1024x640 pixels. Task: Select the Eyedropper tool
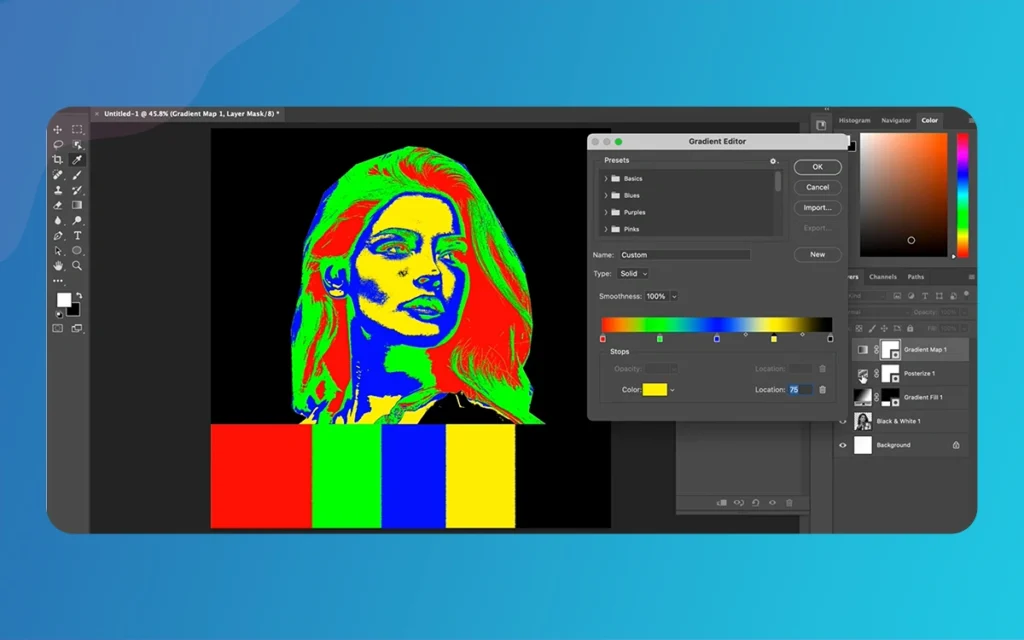click(77, 160)
